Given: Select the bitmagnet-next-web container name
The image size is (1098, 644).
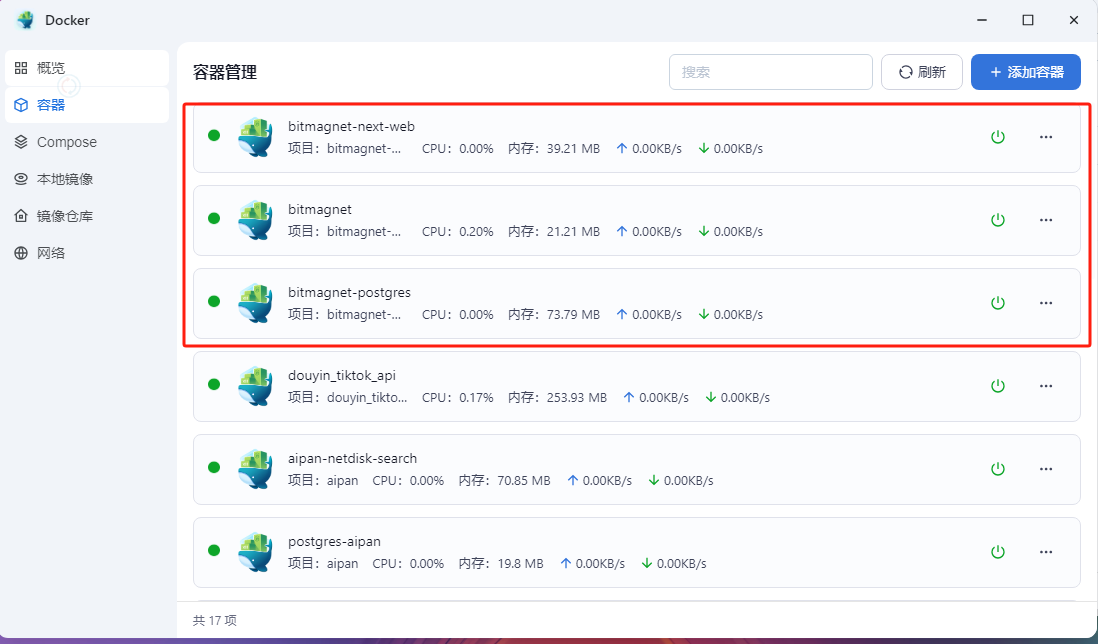Looking at the screenshot, I should coord(352,127).
